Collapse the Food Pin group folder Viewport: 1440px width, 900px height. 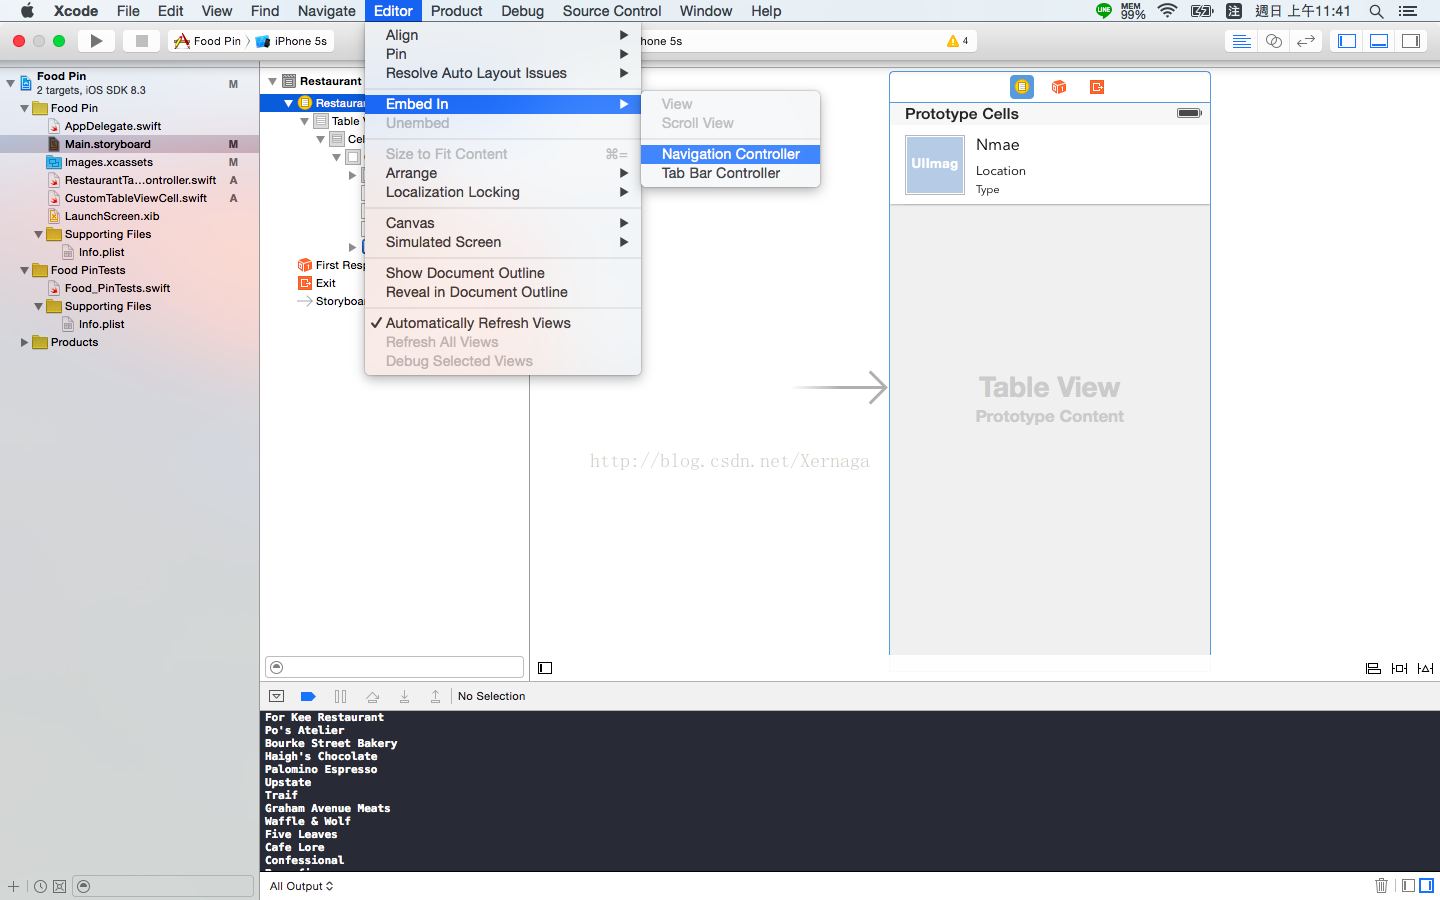(25, 108)
